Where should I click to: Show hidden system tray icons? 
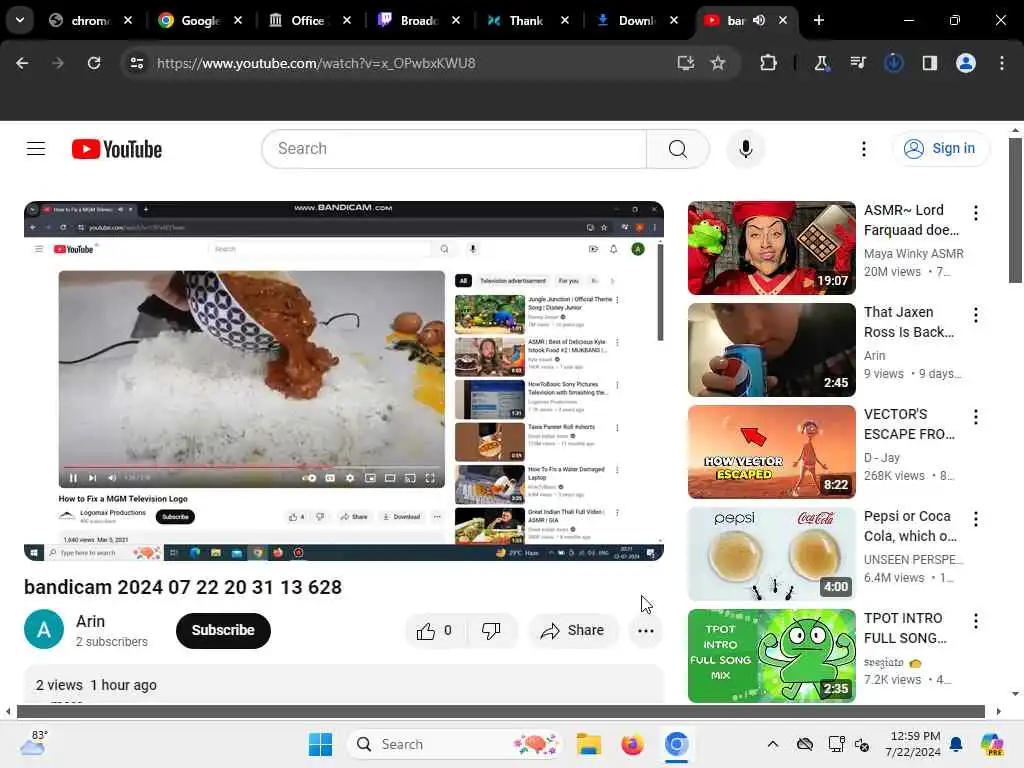coord(773,744)
